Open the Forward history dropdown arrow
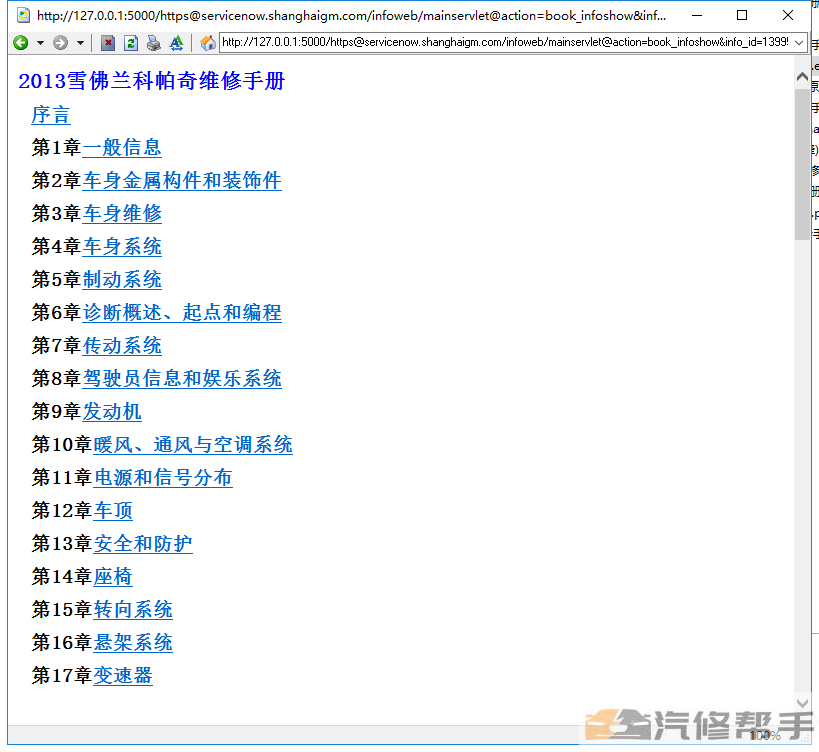Screen dimensions: 819x752 coord(80,43)
